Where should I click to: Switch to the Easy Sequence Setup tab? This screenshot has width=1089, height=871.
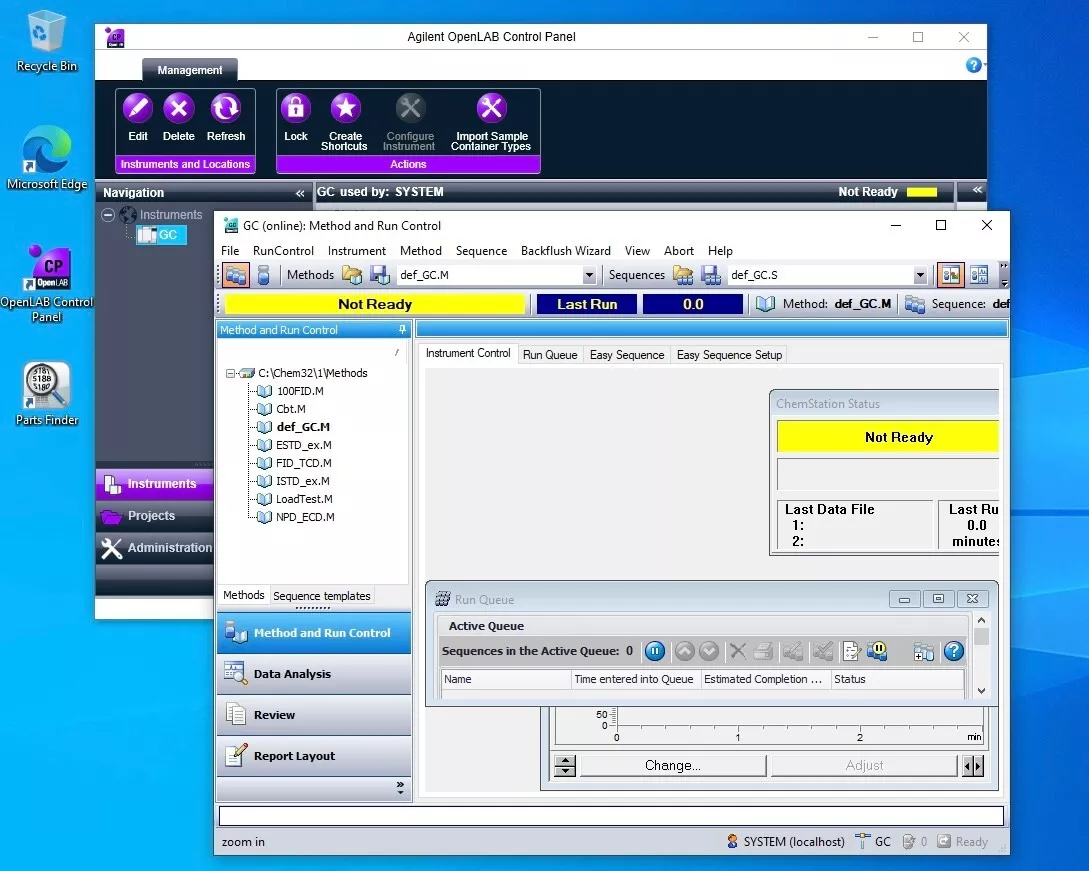point(729,355)
